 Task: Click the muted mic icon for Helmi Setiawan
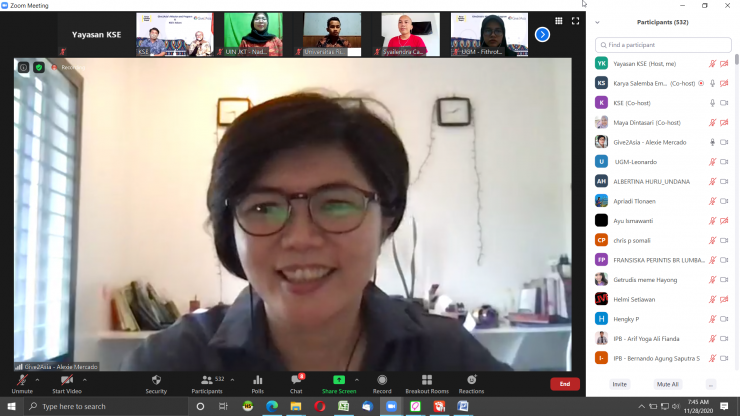click(713, 299)
